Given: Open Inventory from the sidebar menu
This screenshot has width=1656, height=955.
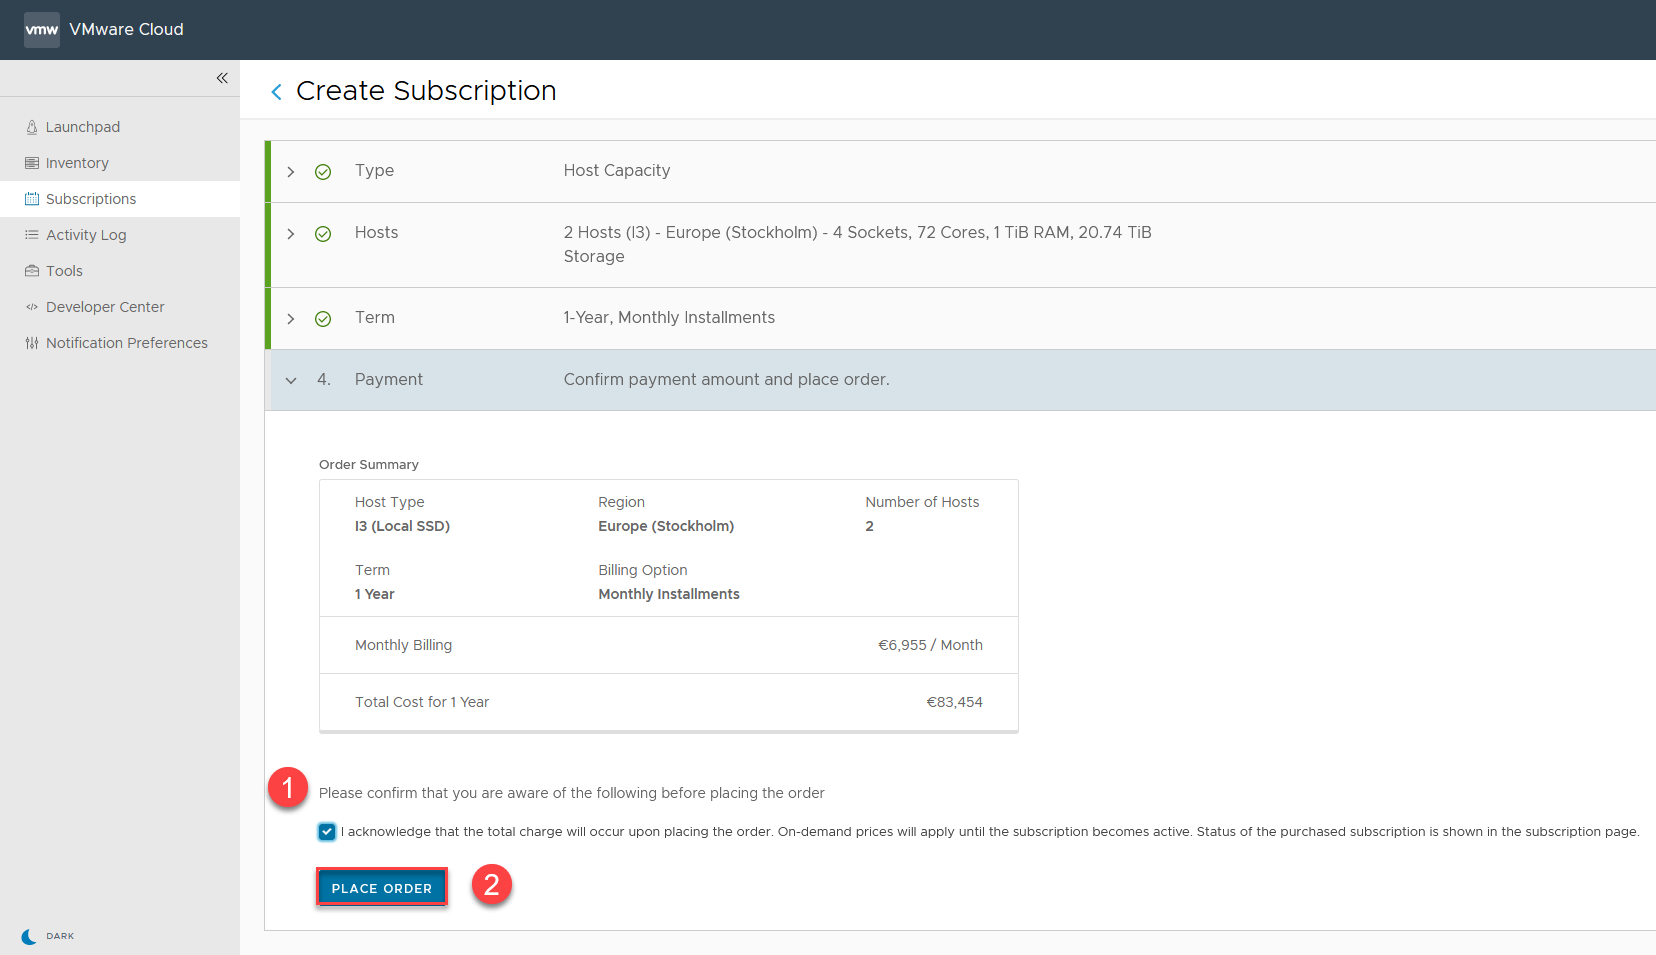Looking at the screenshot, I should [x=77, y=163].
